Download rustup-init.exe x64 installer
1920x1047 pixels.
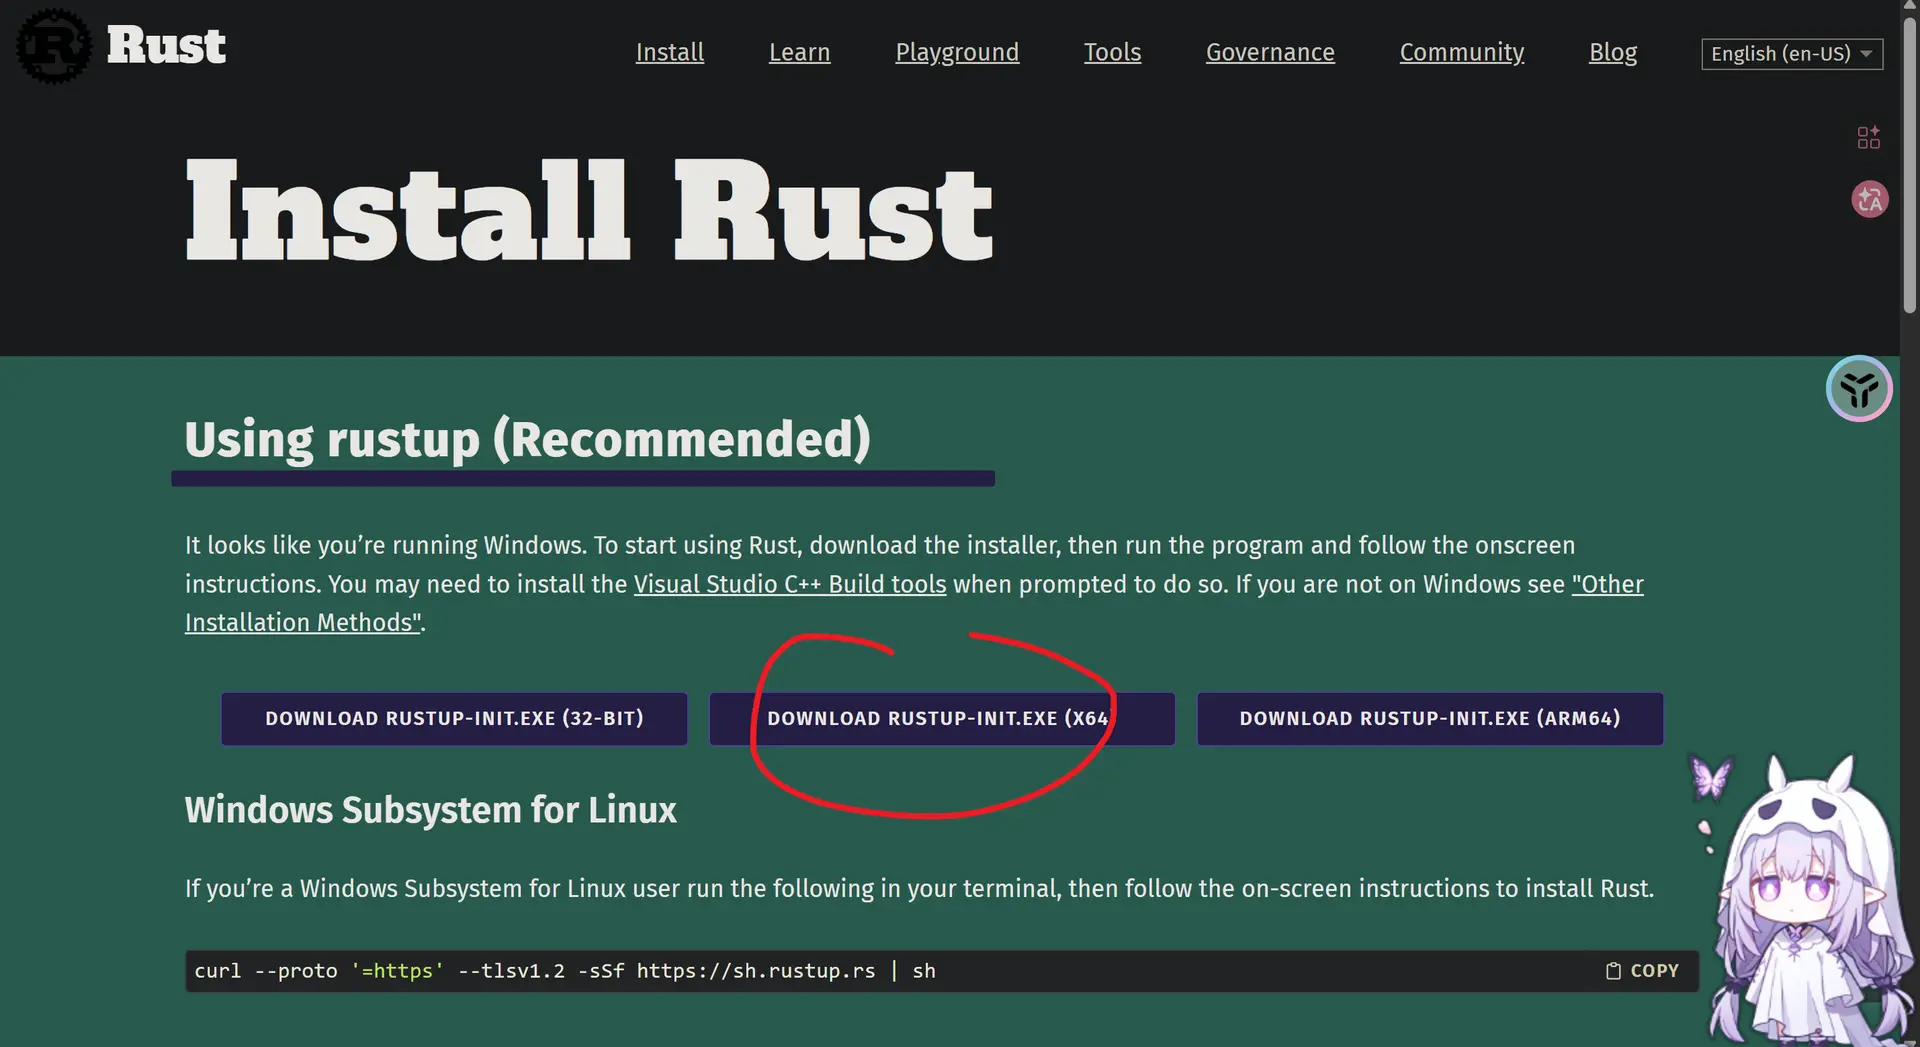pyautogui.click(x=942, y=719)
